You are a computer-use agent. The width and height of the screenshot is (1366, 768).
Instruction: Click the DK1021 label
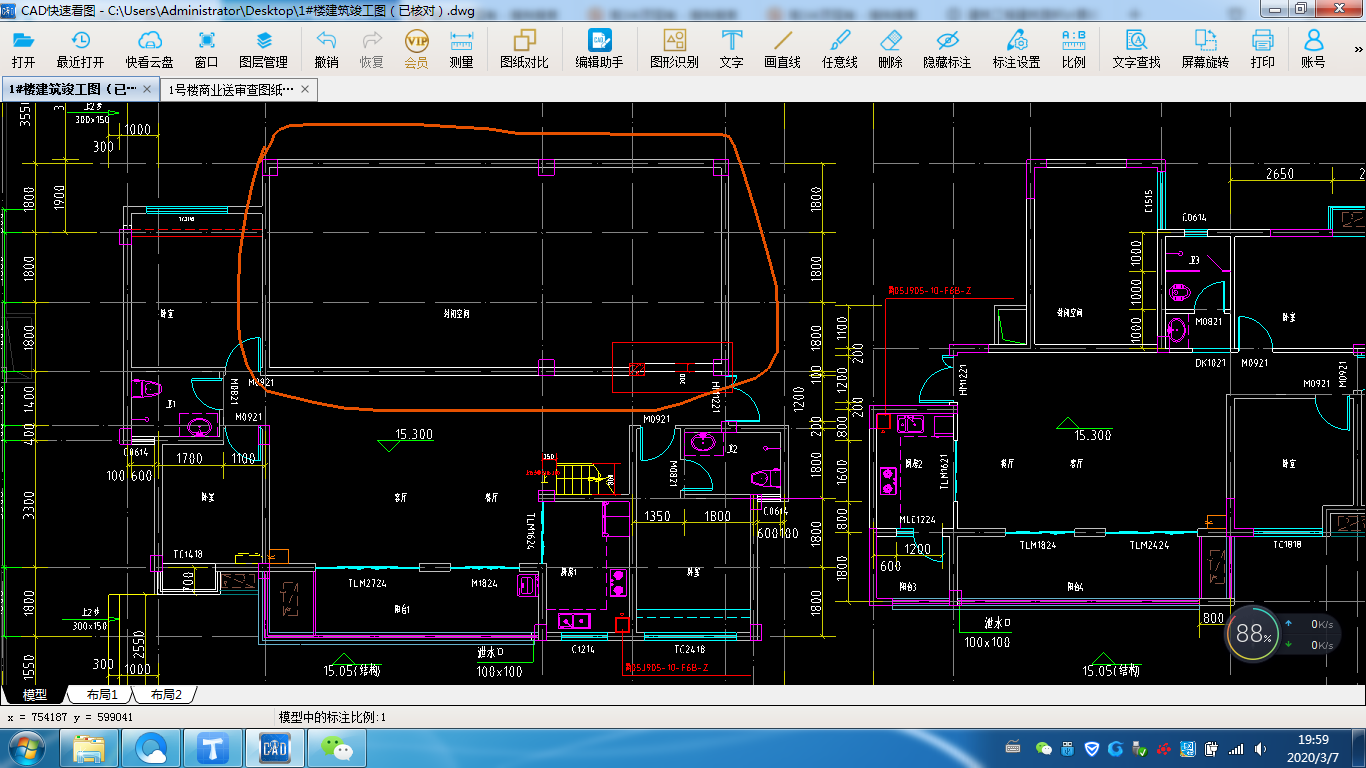click(1210, 363)
